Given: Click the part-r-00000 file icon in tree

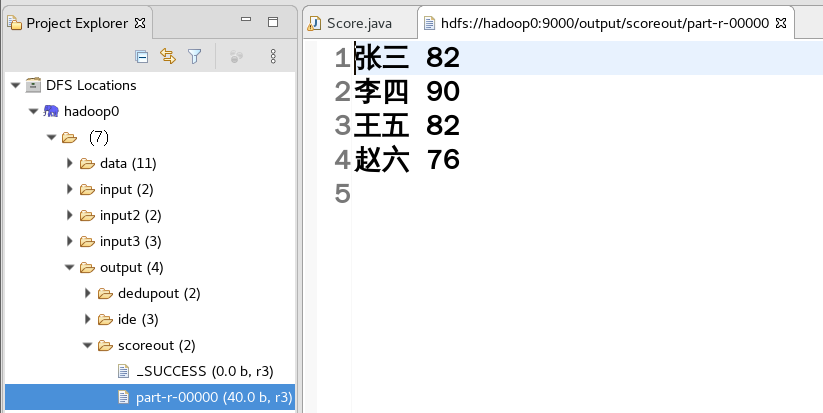Looking at the screenshot, I should point(123,397).
